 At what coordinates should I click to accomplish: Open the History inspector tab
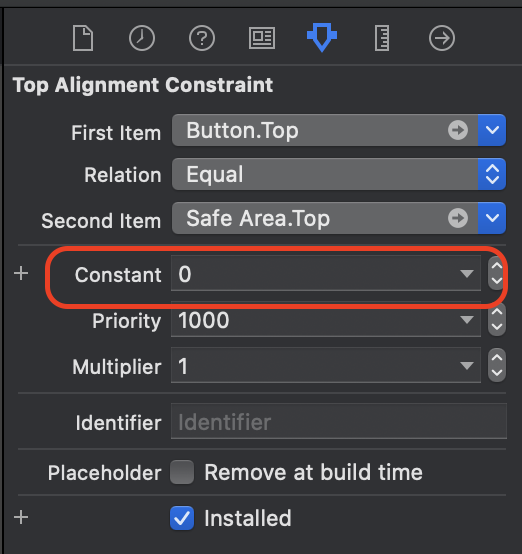point(142,38)
